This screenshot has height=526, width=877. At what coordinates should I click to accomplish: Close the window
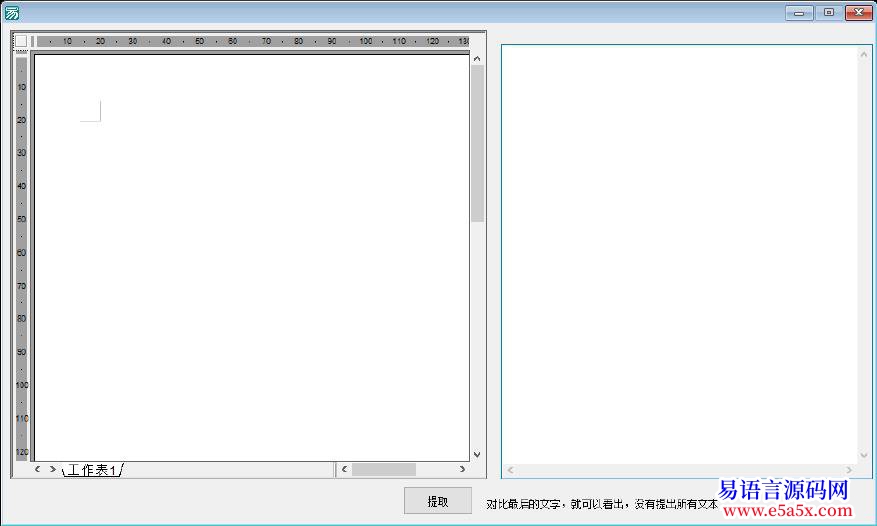(x=859, y=12)
